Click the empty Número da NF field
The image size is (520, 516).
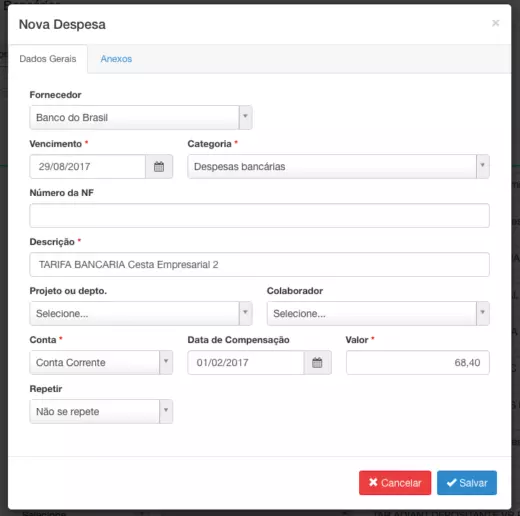tap(259, 215)
